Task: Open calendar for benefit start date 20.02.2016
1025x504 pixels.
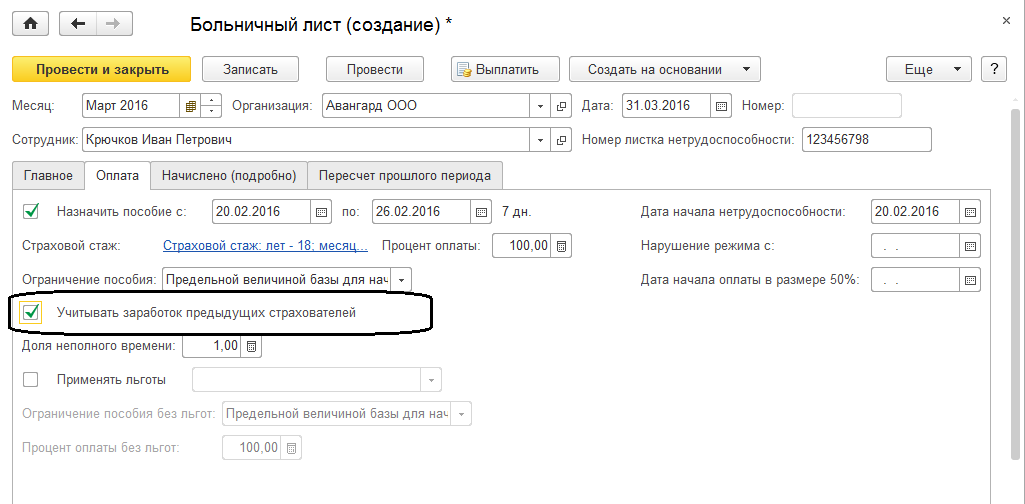Action: 321,211
